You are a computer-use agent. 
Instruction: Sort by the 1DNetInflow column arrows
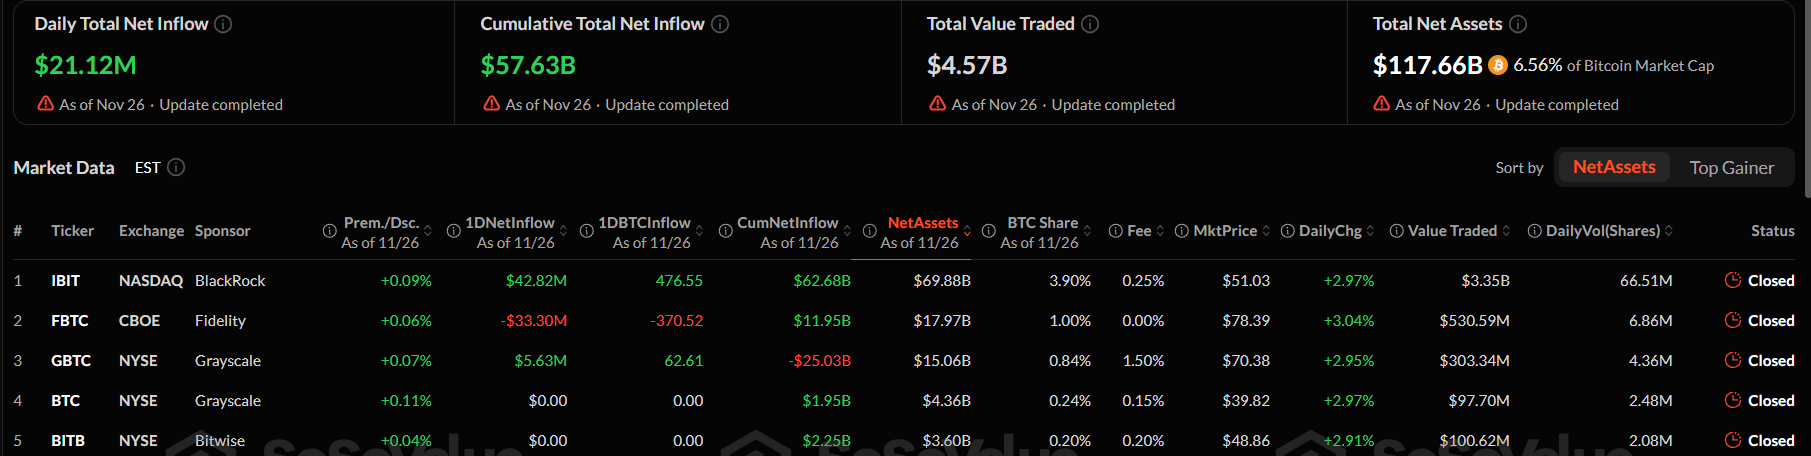coord(564,231)
